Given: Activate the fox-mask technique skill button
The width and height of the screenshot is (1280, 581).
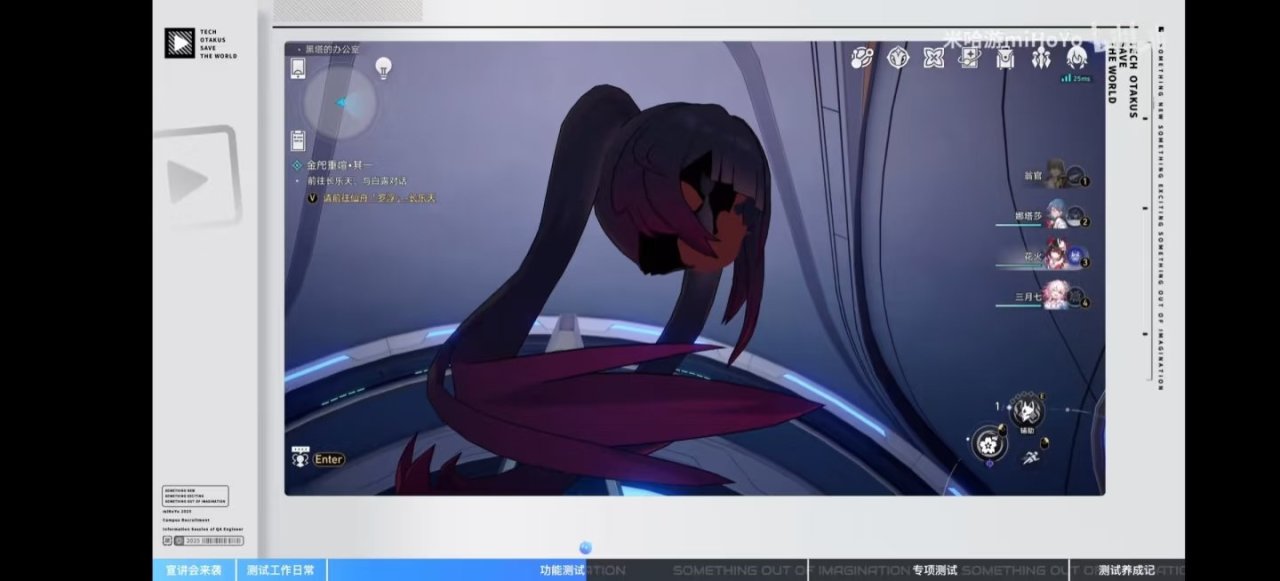Looking at the screenshot, I should [1026, 409].
